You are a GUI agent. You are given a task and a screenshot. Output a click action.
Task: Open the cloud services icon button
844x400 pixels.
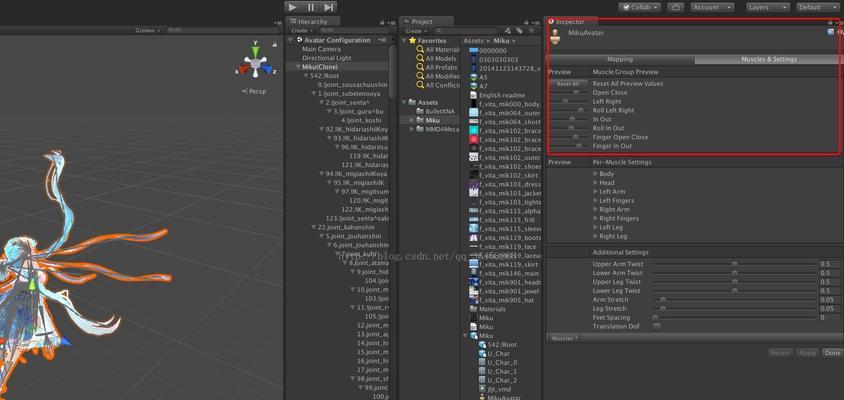pyautogui.click(x=676, y=8)
